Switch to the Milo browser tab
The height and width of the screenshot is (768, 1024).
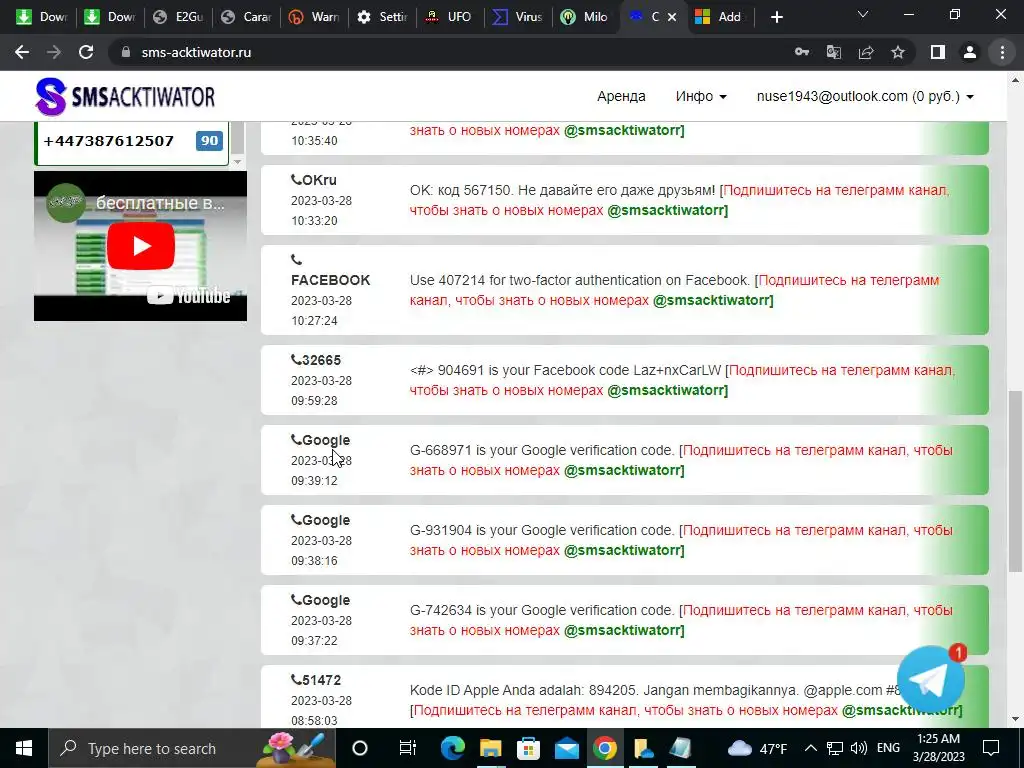pyautogui.click(x=587, y=17)
